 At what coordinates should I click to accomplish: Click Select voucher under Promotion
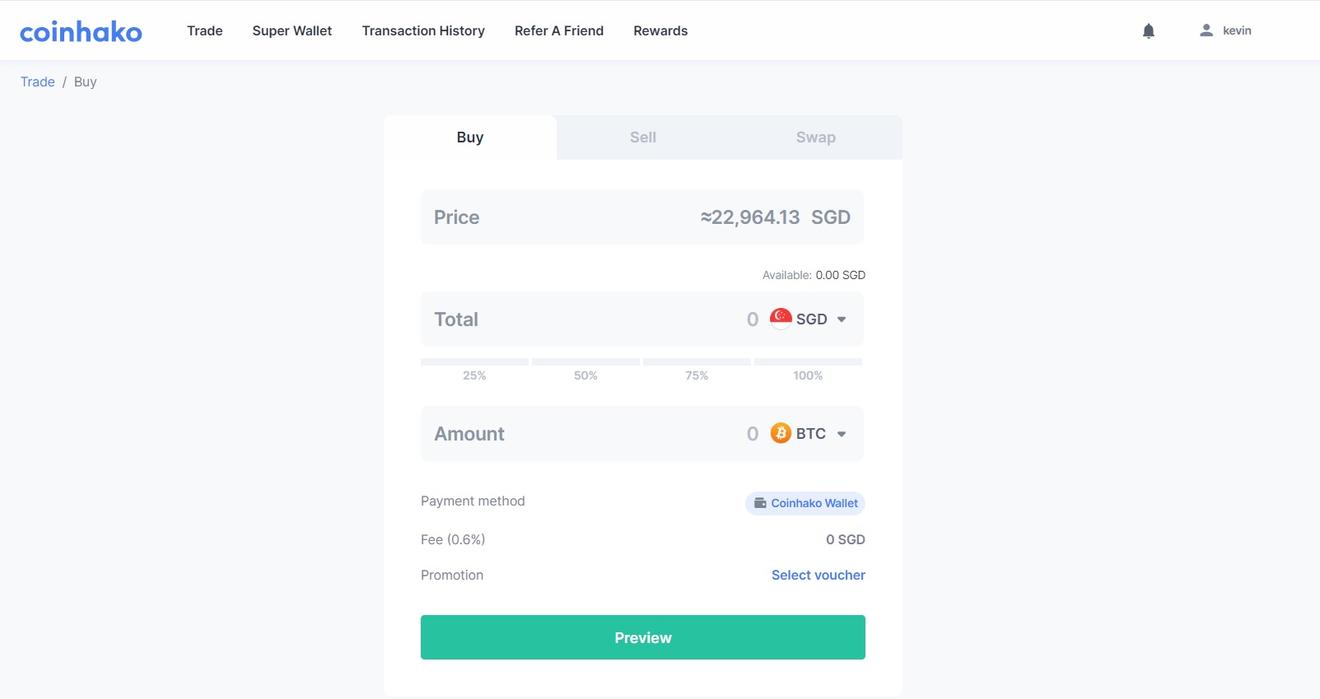[x=817, y=574]
